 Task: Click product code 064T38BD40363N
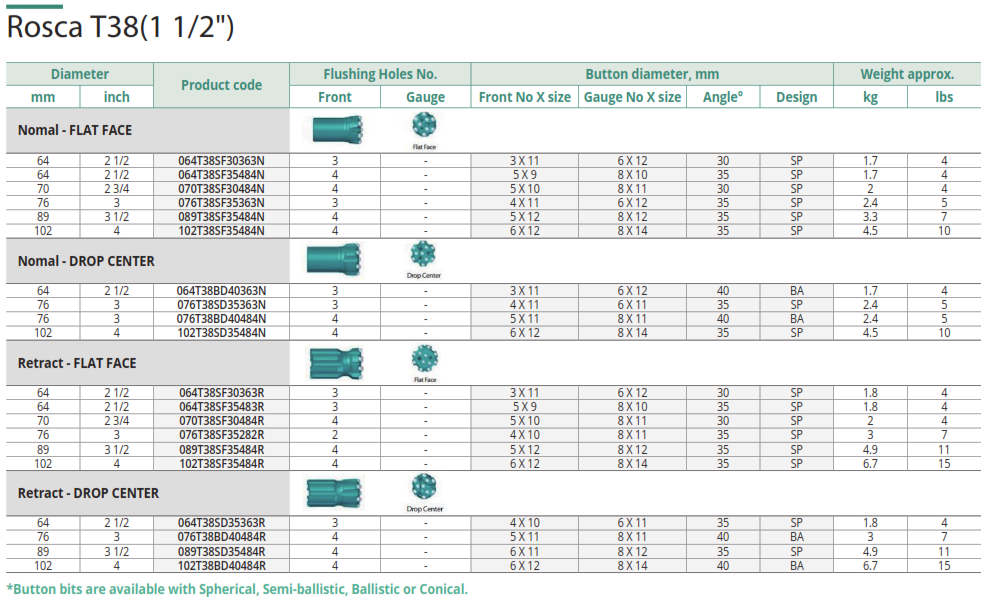(221, 291)
